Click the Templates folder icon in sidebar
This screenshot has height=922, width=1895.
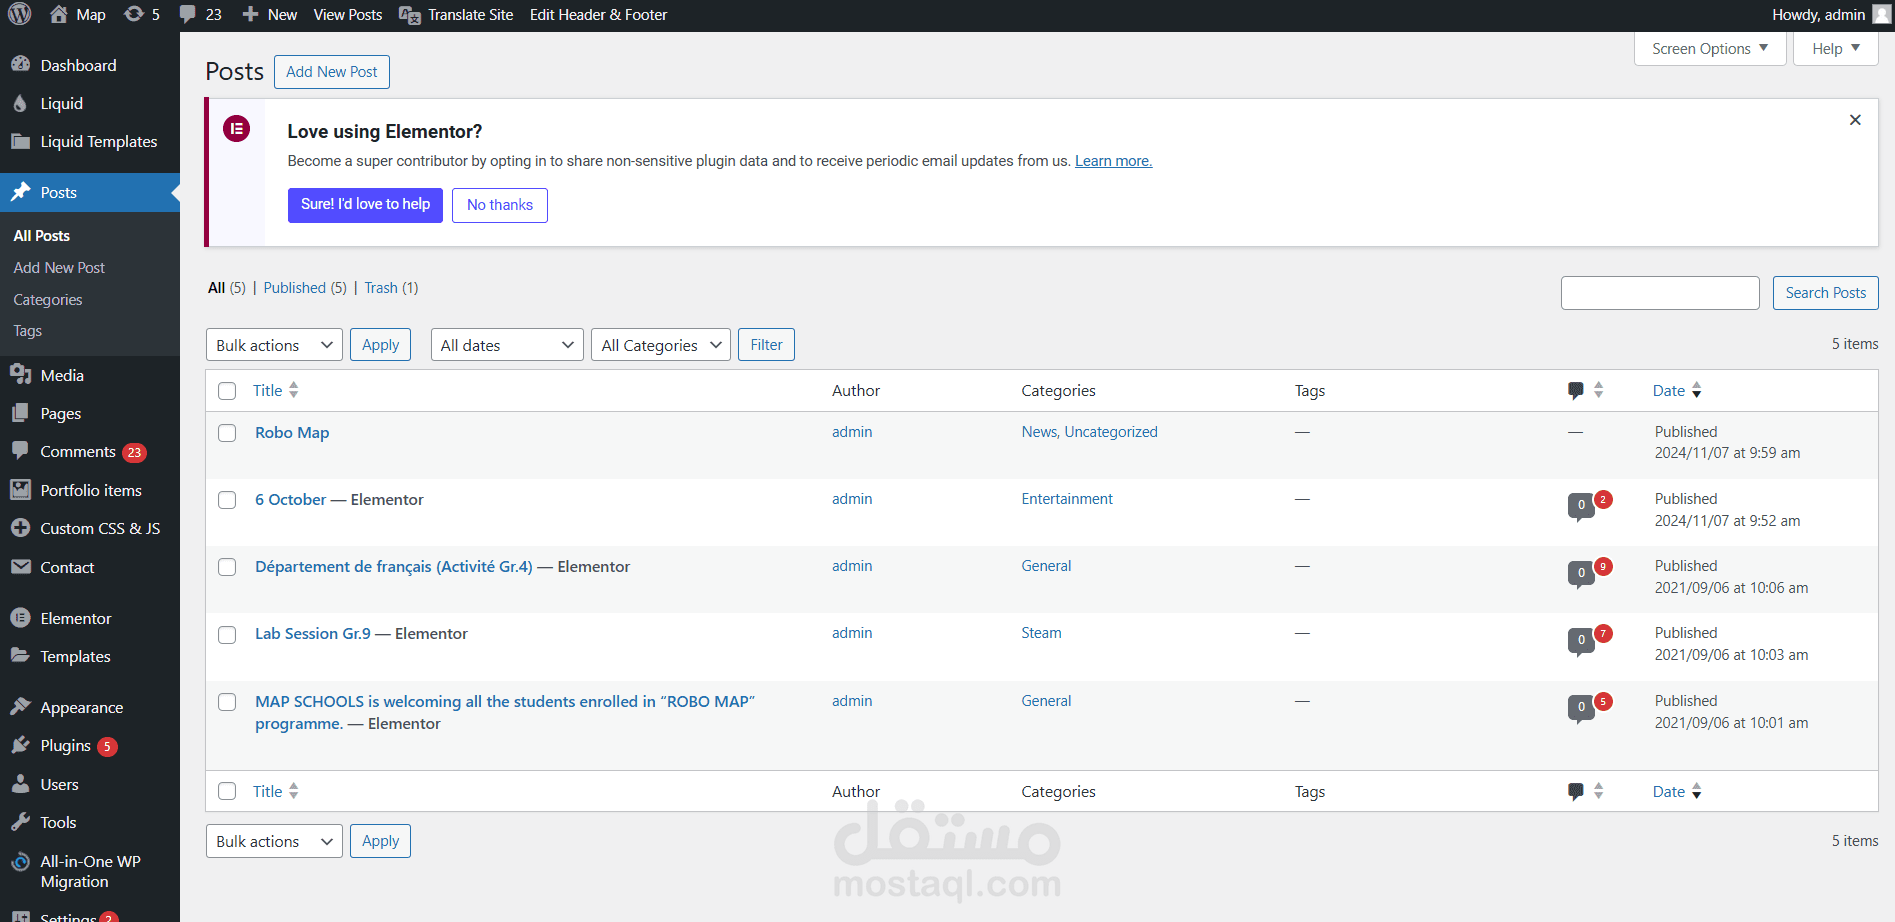point(20,656)
